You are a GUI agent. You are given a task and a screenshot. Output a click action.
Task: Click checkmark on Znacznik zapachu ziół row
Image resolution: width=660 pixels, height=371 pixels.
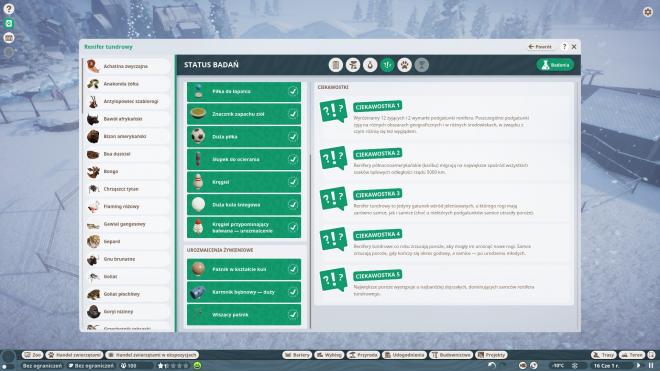pos(293,114)
